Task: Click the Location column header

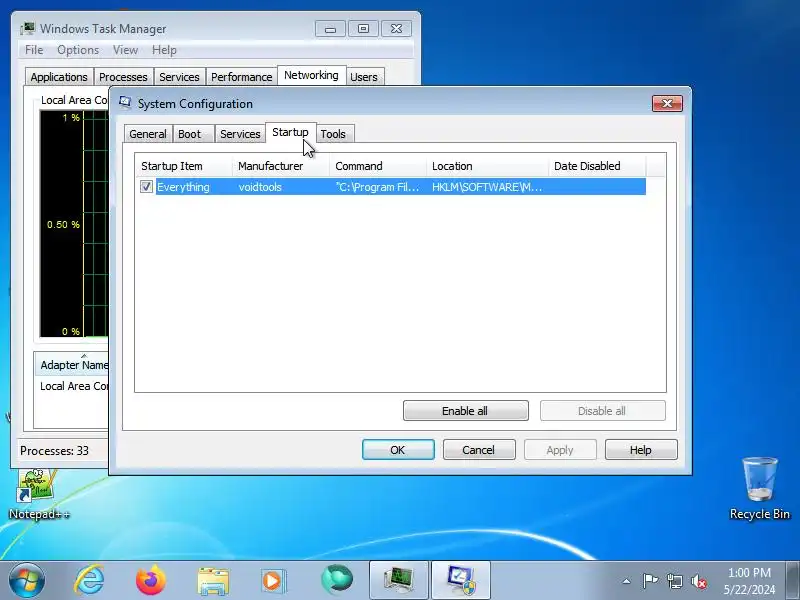Action: (x=487, y=166)
